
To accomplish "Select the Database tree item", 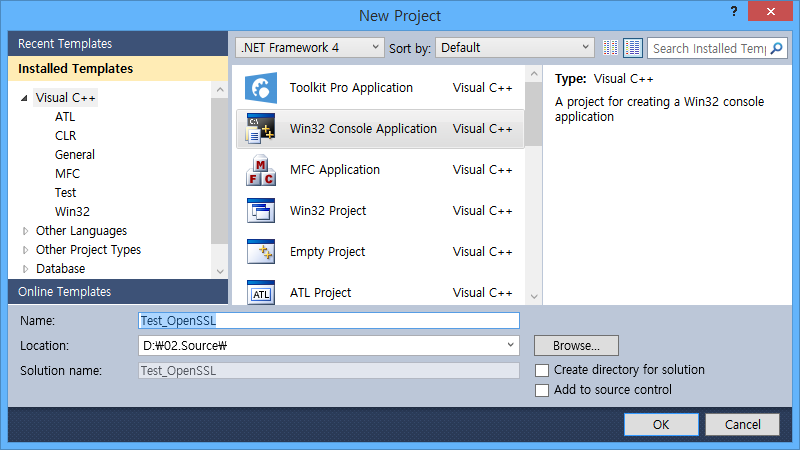I will click(60, 269).
